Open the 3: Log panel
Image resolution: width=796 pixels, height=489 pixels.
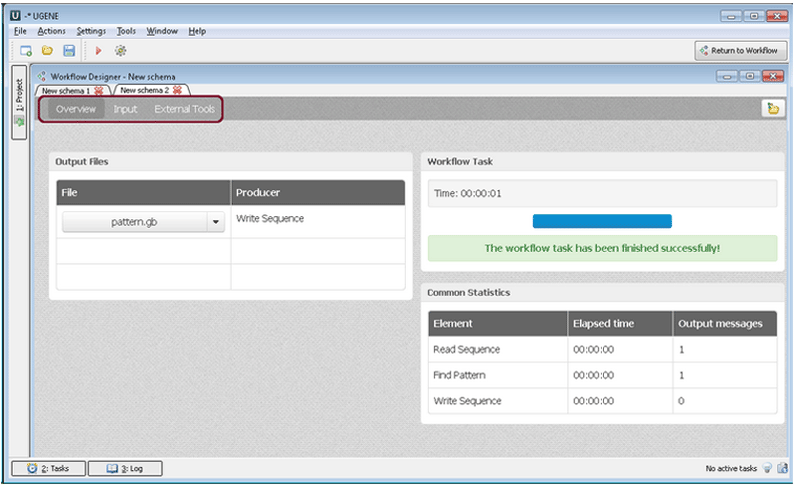pyautogui.click(x=125, y=469)
